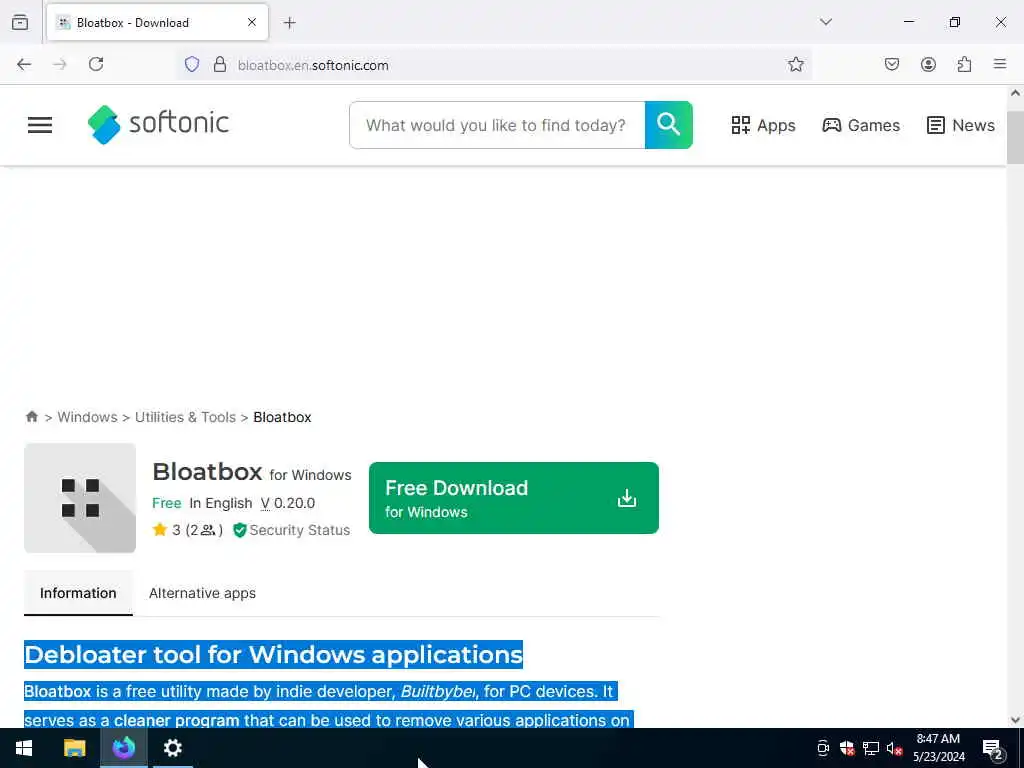Reload the current page

[x=96, y=64]
